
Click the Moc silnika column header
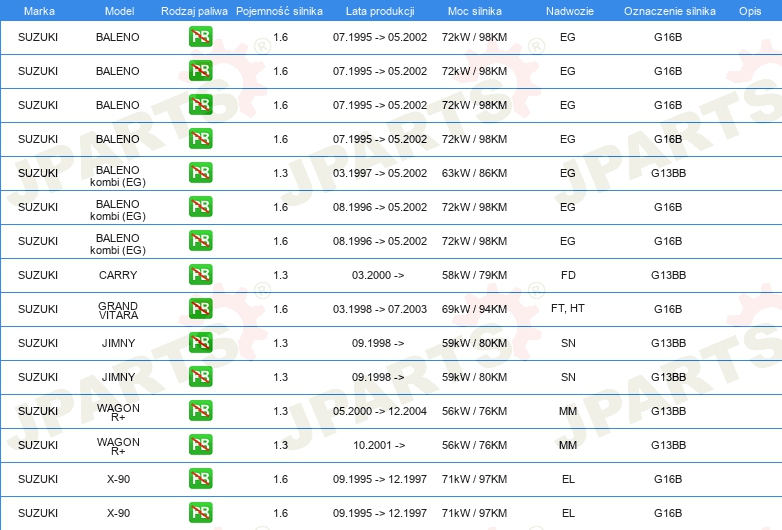tap(474, 11)
